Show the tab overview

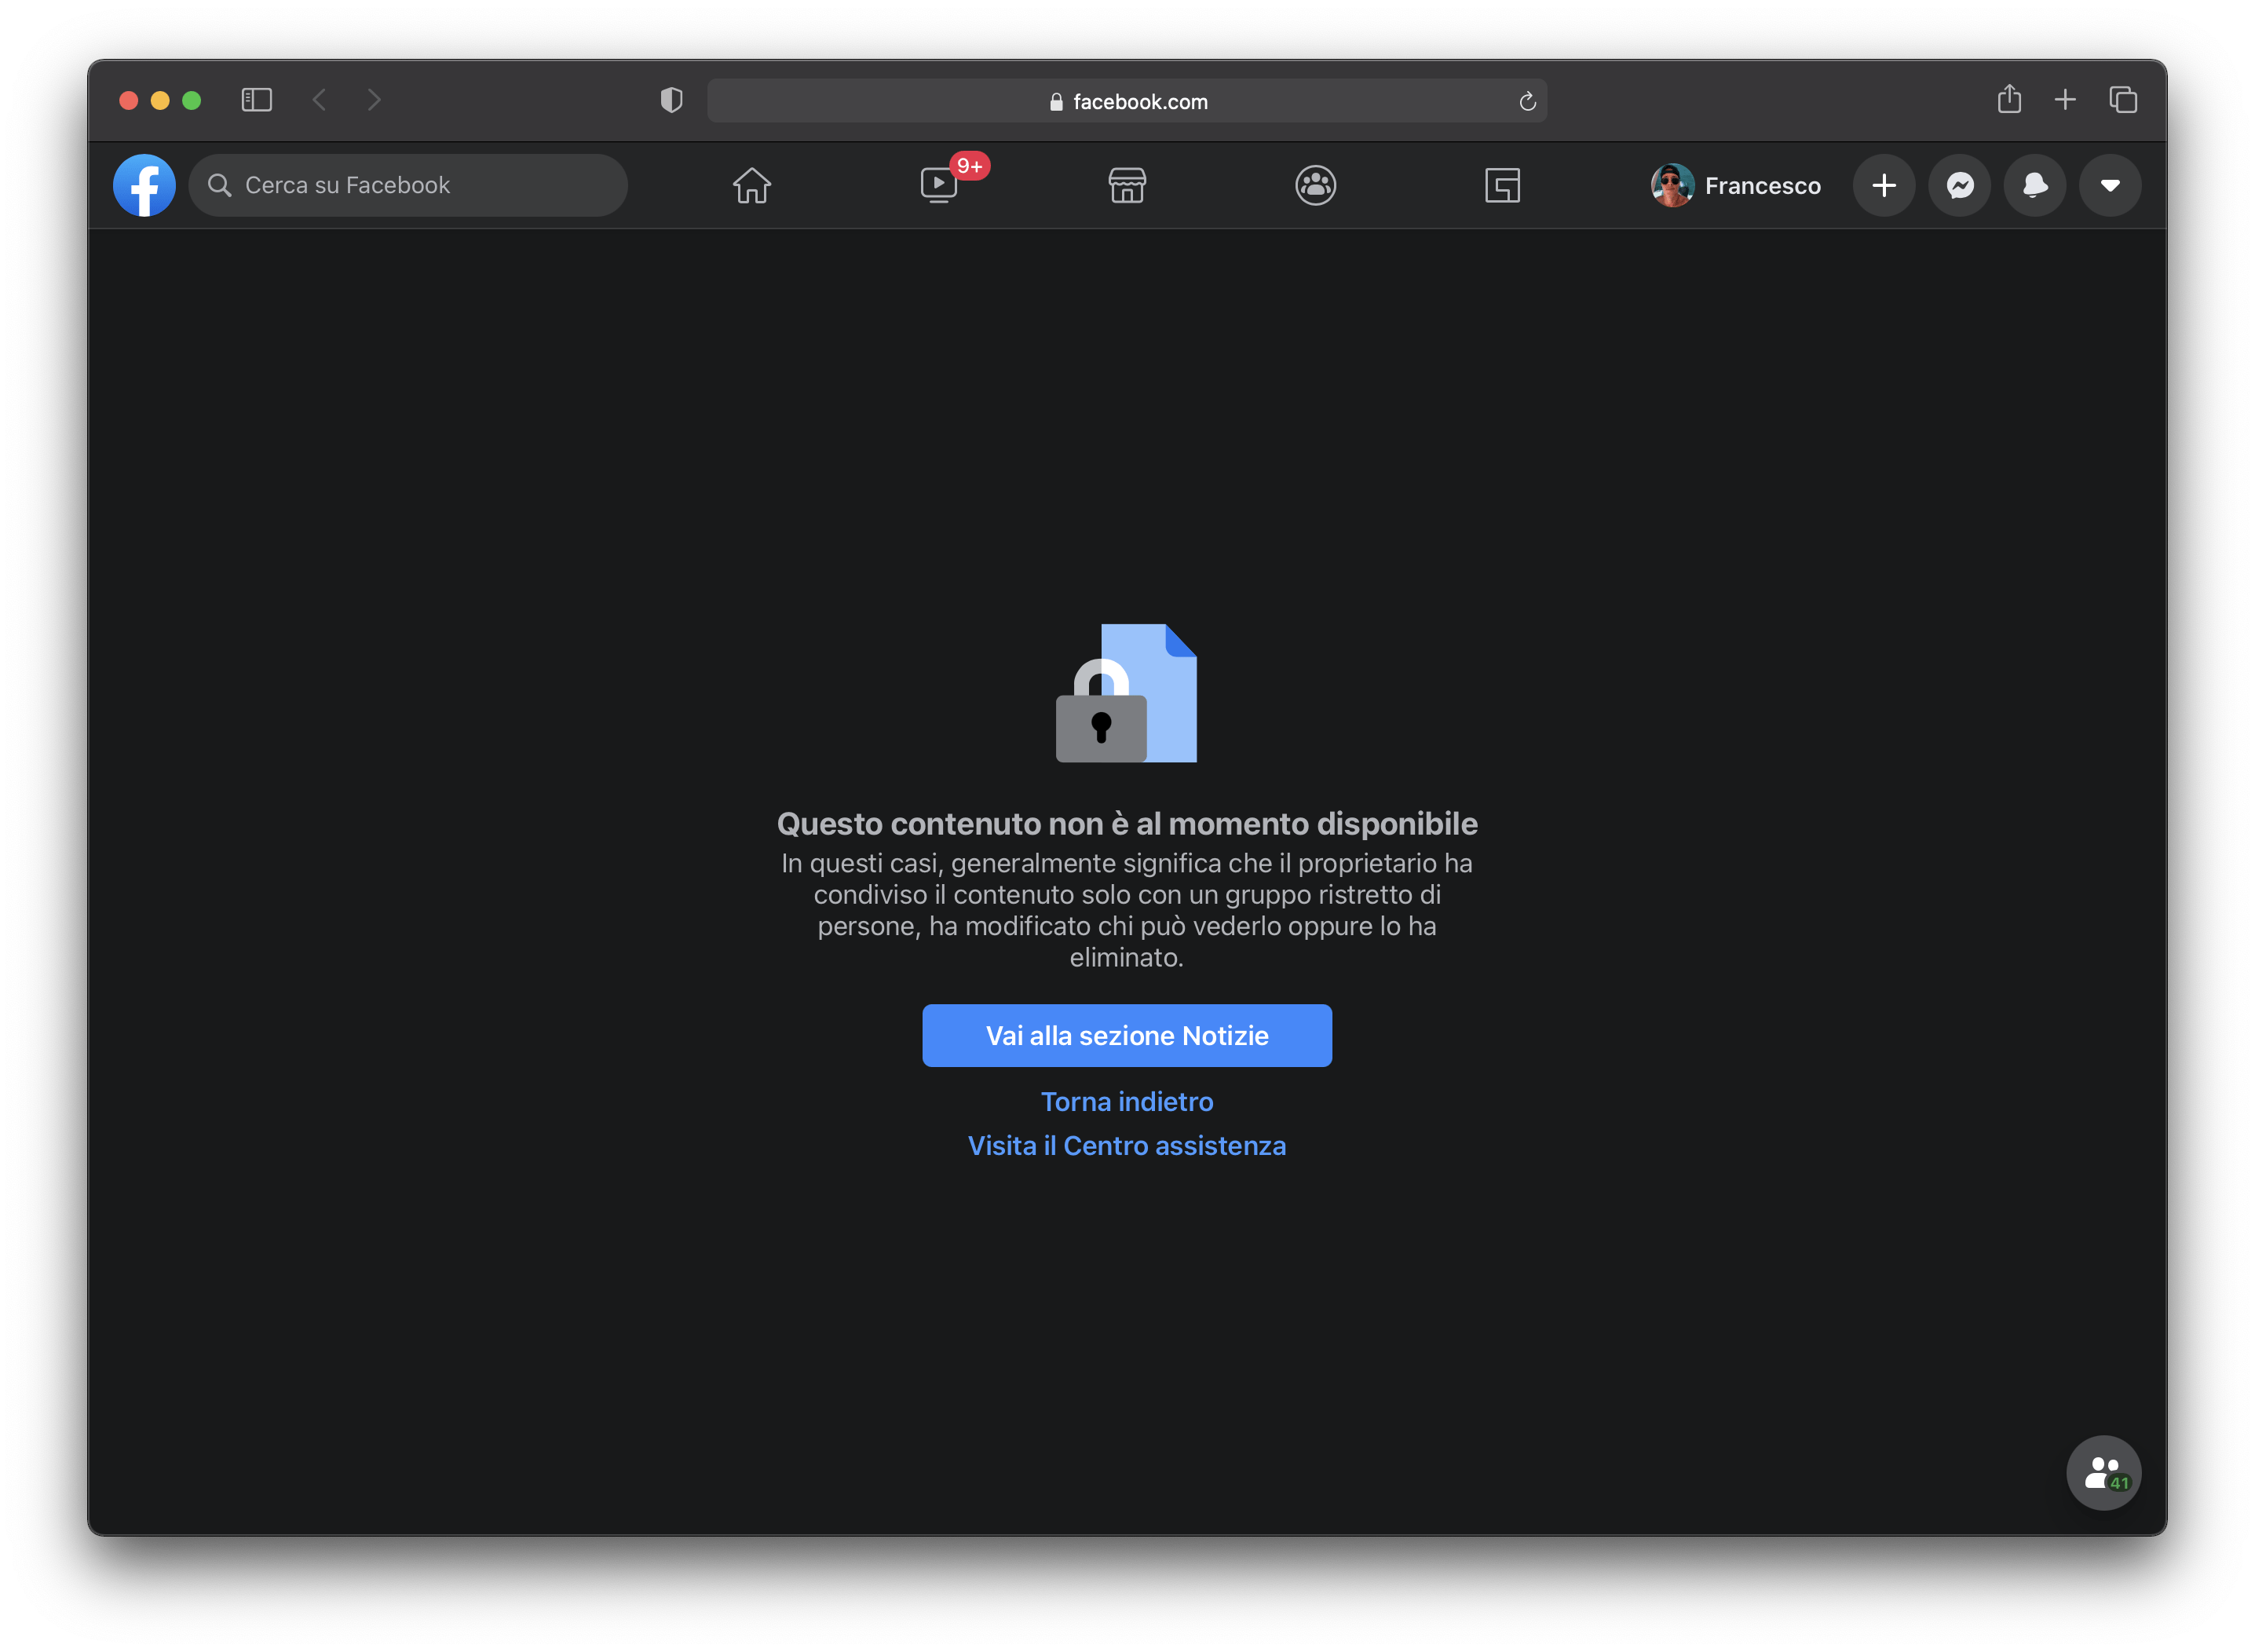[2123, 100]
